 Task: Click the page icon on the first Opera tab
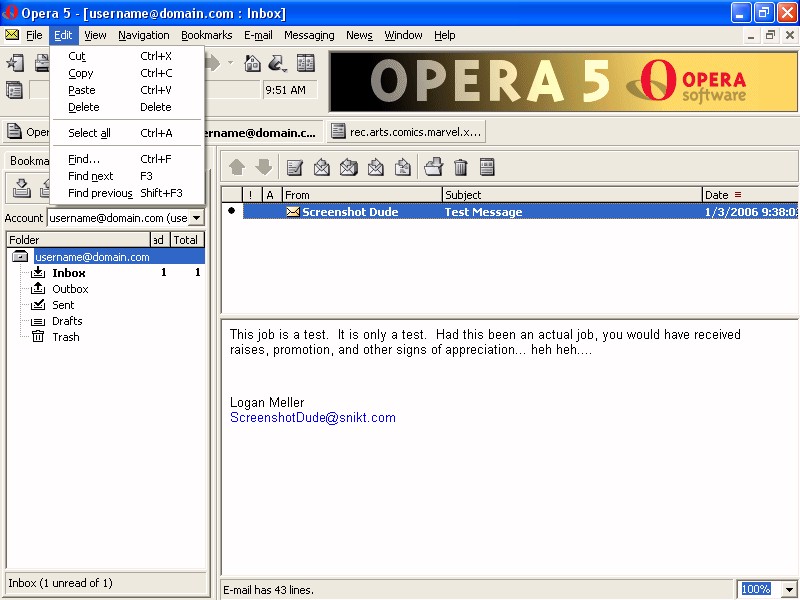(x=14, y=132)
